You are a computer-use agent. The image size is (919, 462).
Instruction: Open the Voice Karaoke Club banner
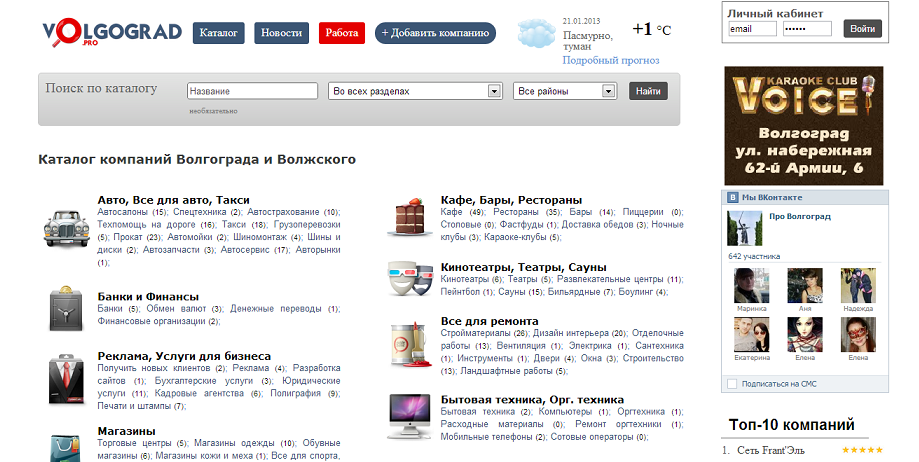[x=804, y=126]
